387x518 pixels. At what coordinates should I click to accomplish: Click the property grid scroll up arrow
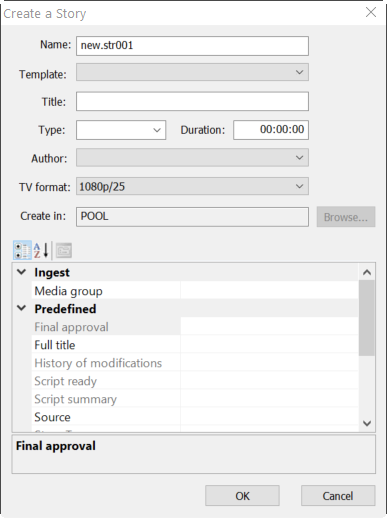click(x=367, y=272)
